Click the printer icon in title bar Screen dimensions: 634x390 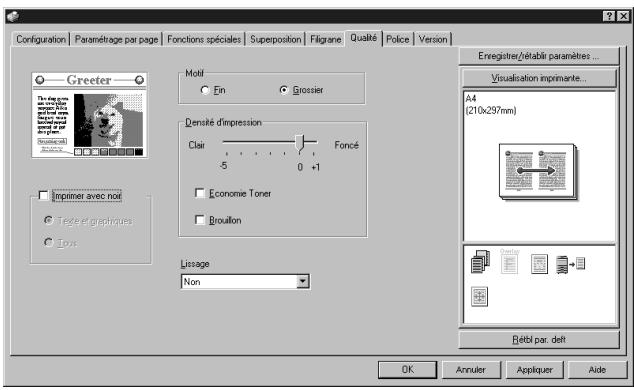point(13,16)
